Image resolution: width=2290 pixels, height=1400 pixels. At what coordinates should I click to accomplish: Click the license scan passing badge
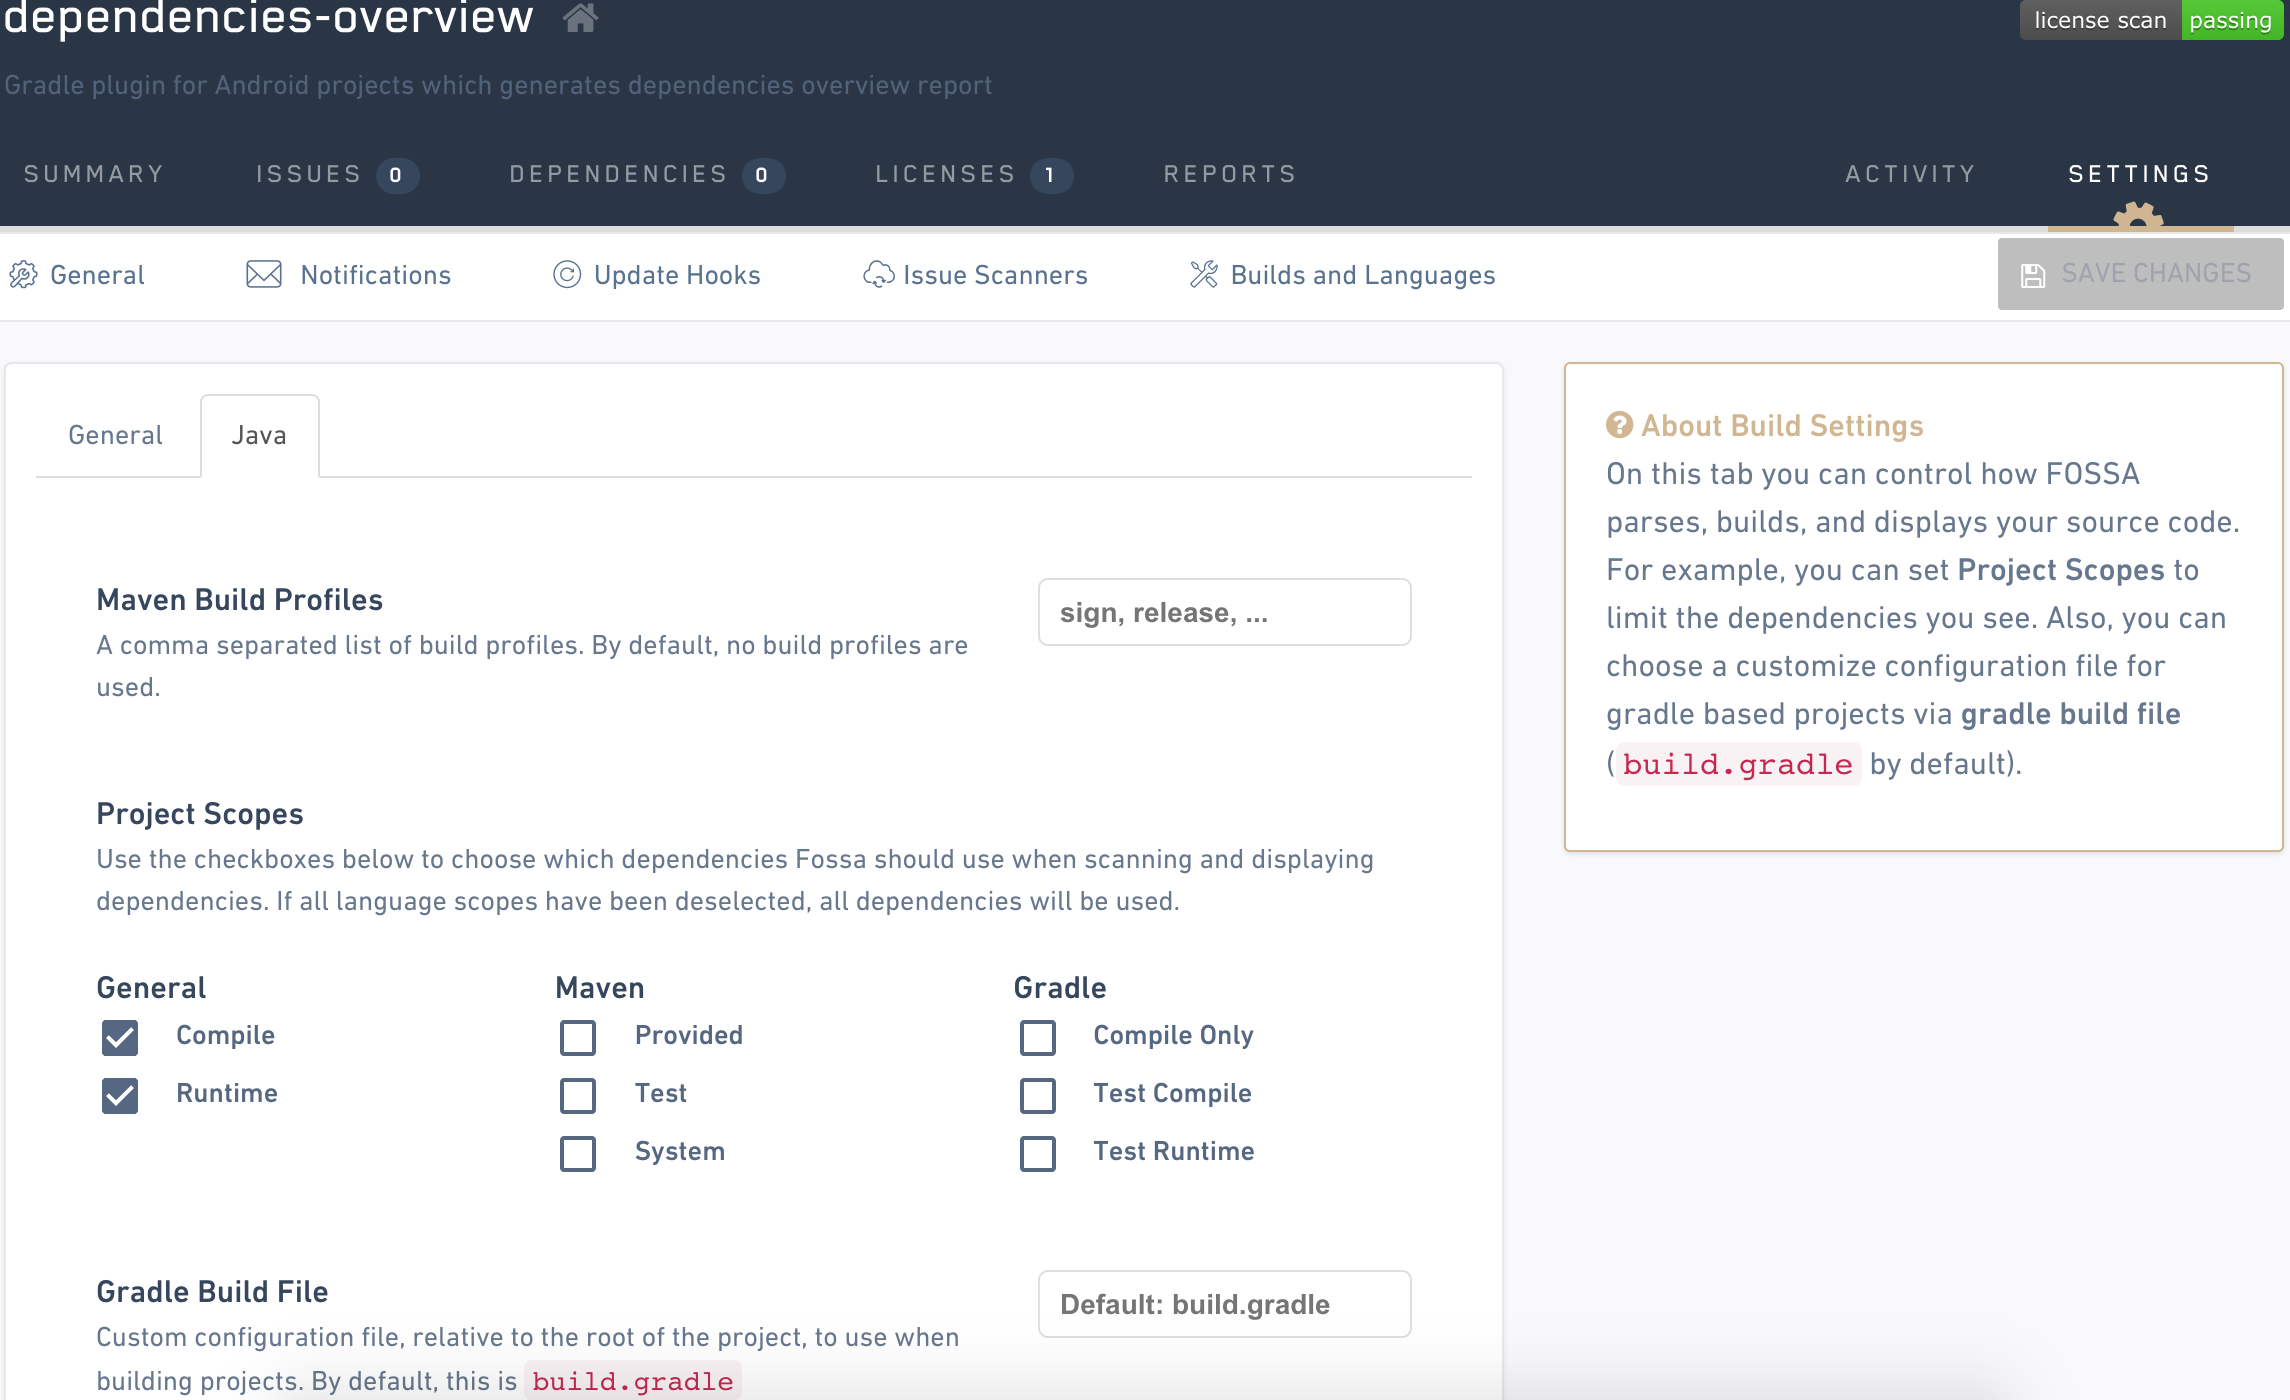(2152, 20)
